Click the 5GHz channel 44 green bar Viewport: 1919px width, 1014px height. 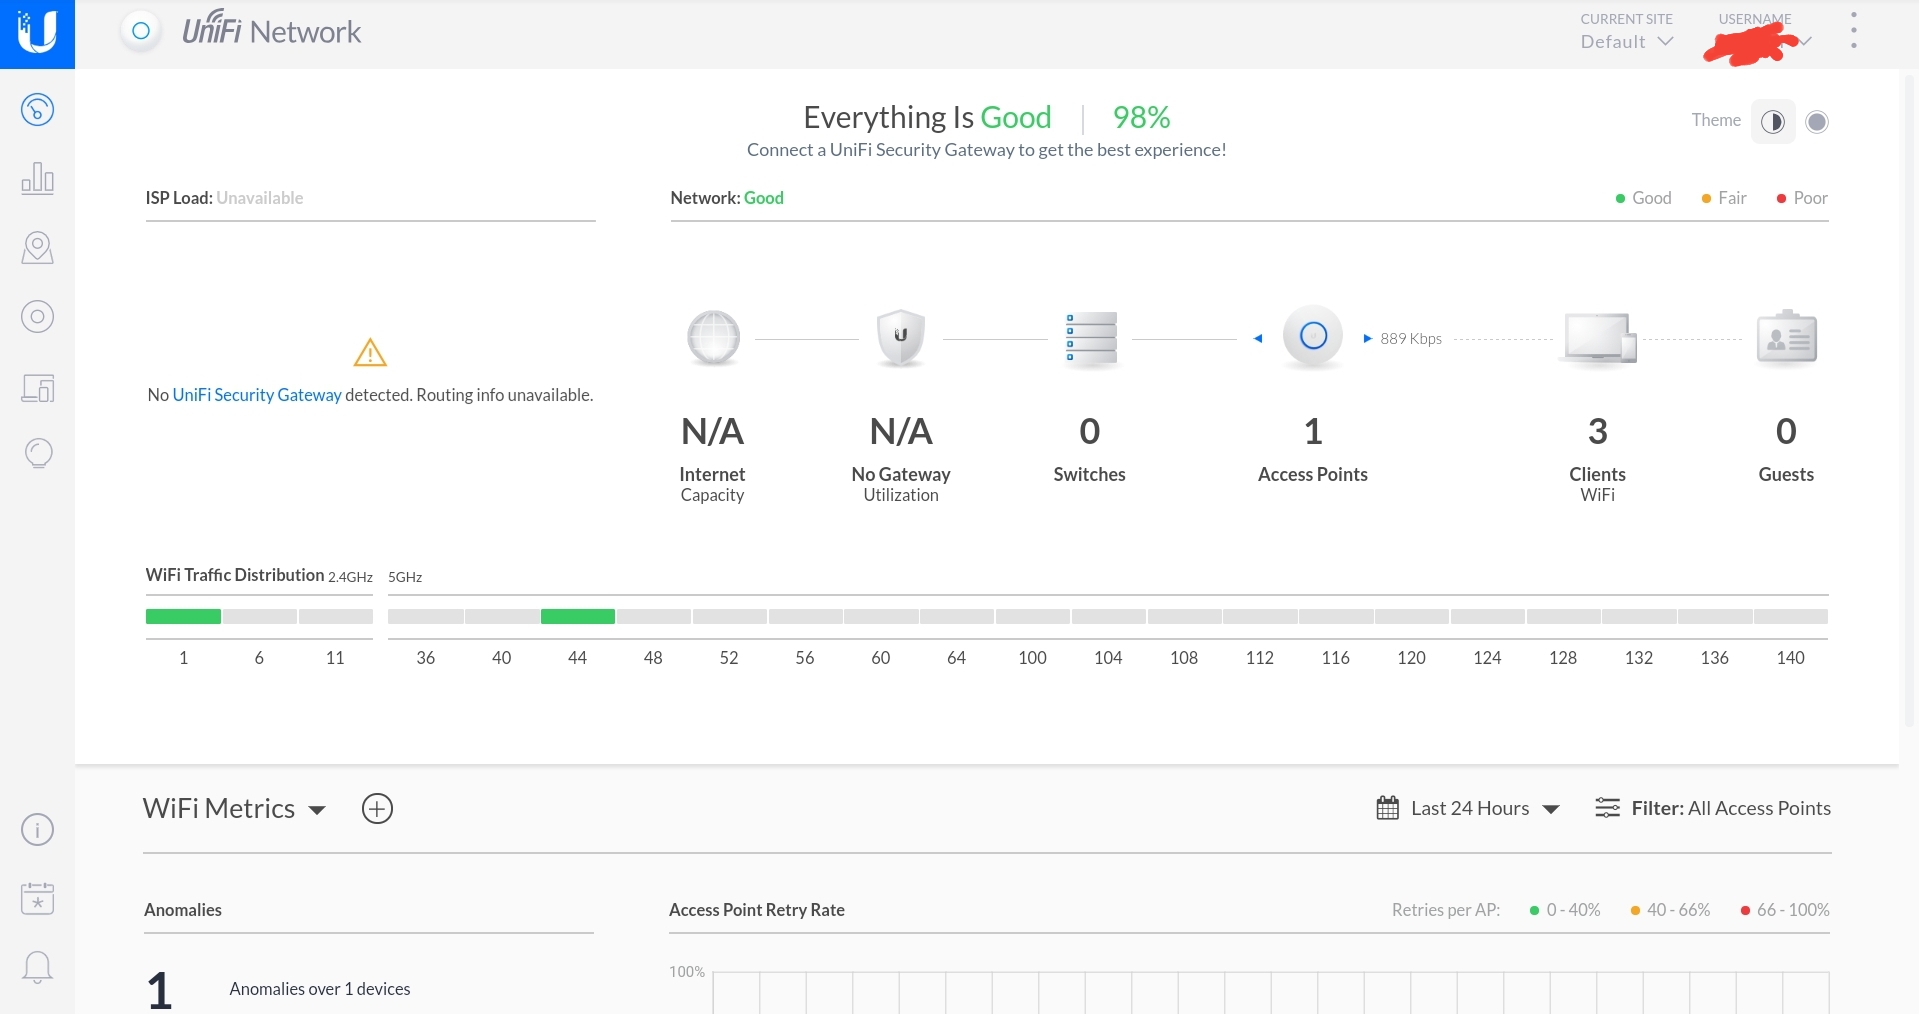coord(577,616)
